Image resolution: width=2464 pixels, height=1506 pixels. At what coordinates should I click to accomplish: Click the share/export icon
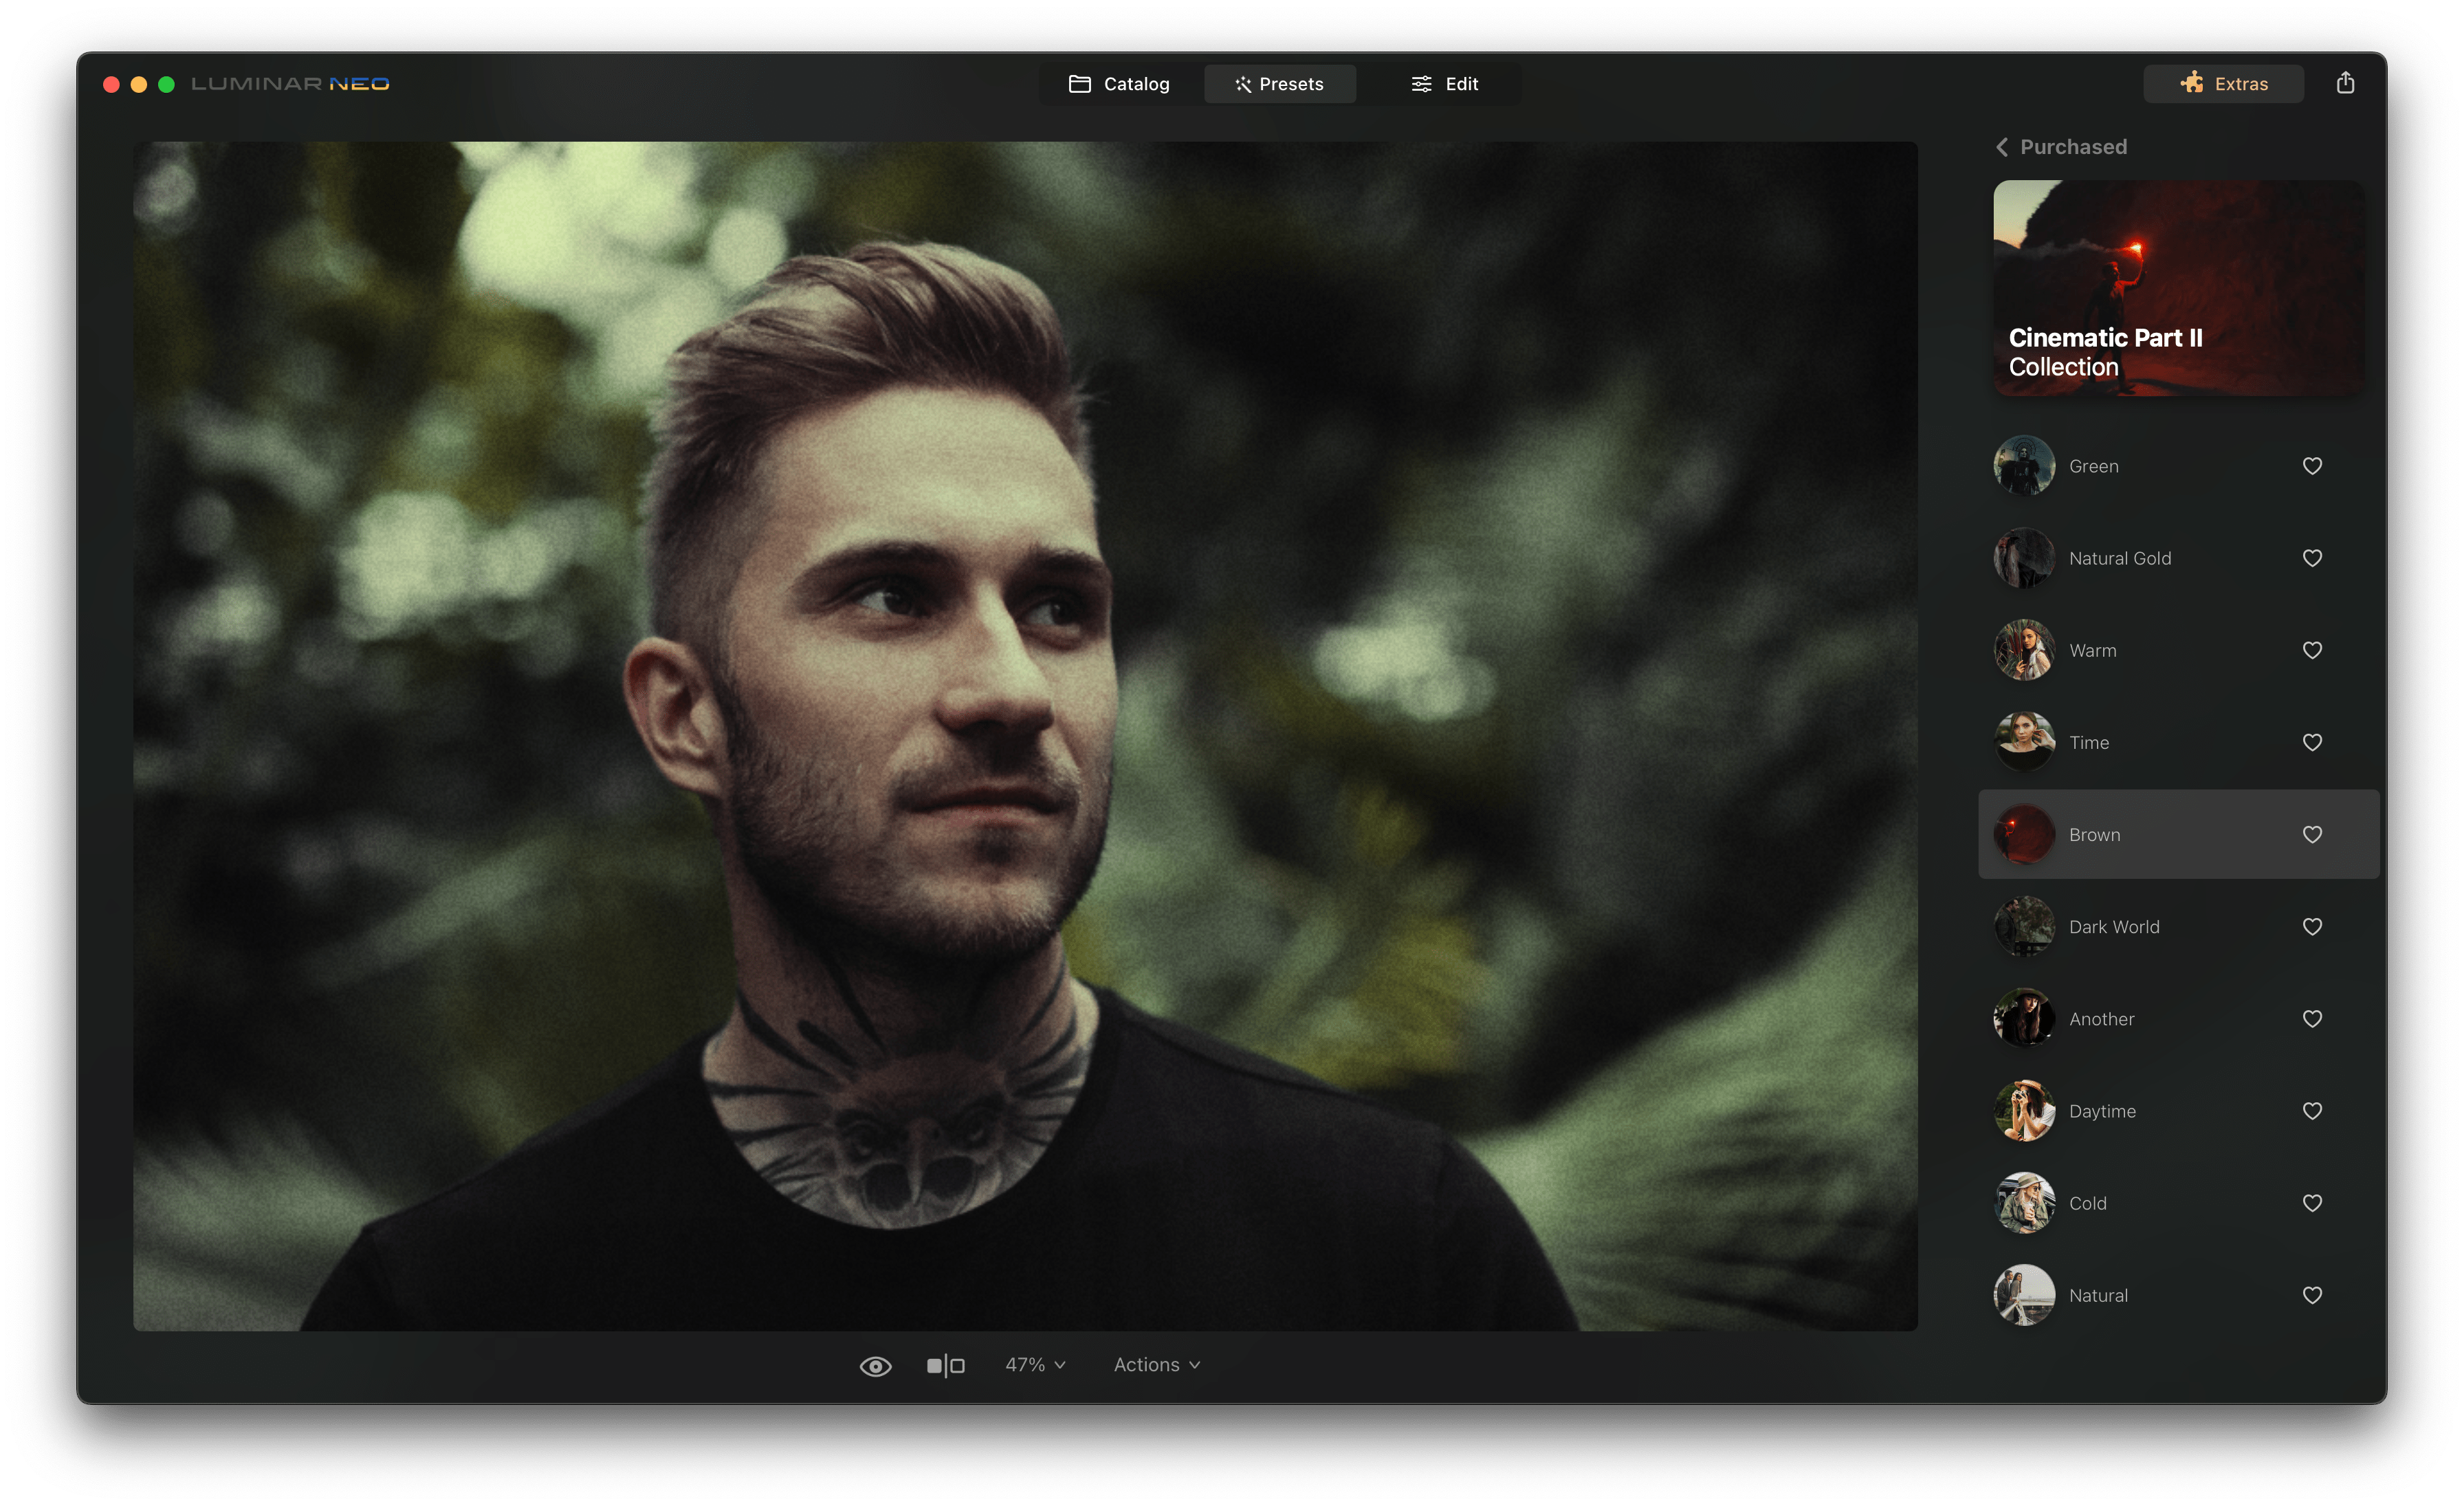tap(2345, 83)
